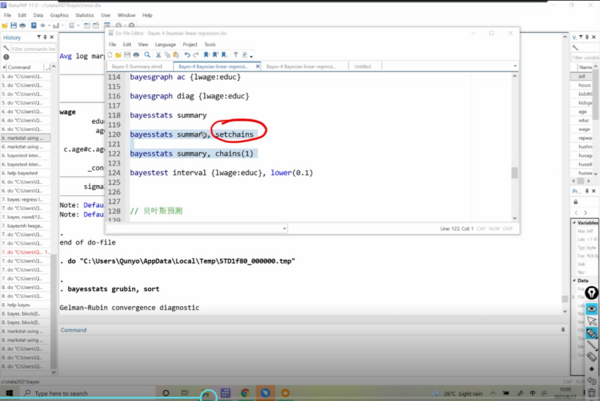Open the Graph icon dropdown arrow

[62, 26]
